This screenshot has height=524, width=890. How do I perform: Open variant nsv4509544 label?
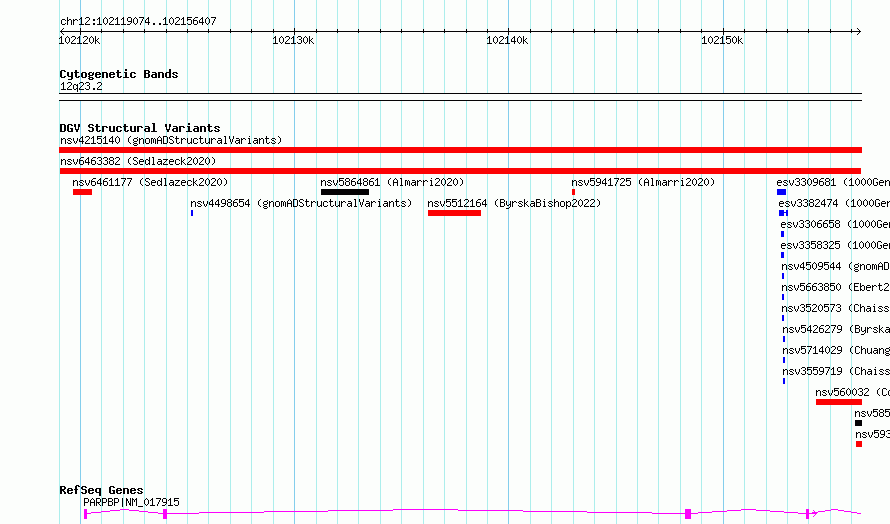836,266
